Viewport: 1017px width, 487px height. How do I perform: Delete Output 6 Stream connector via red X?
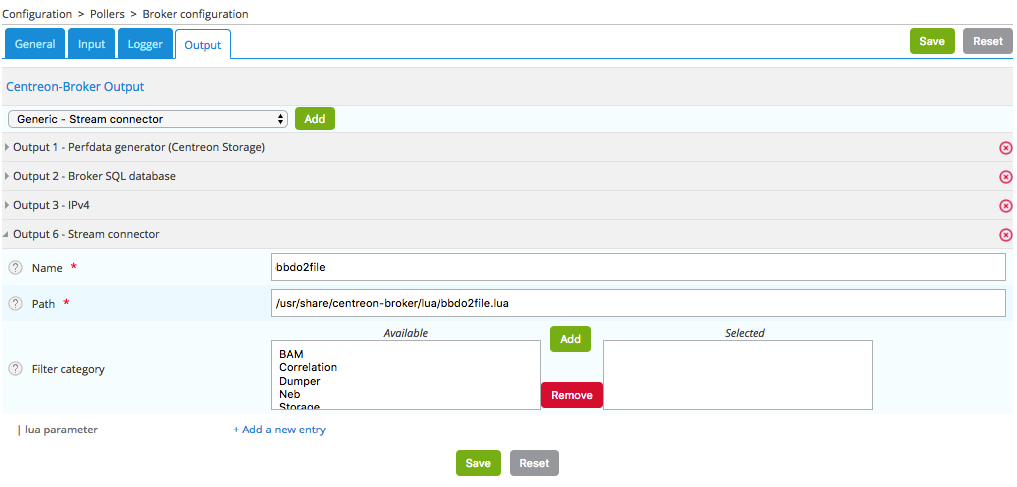click(1005, 235)
